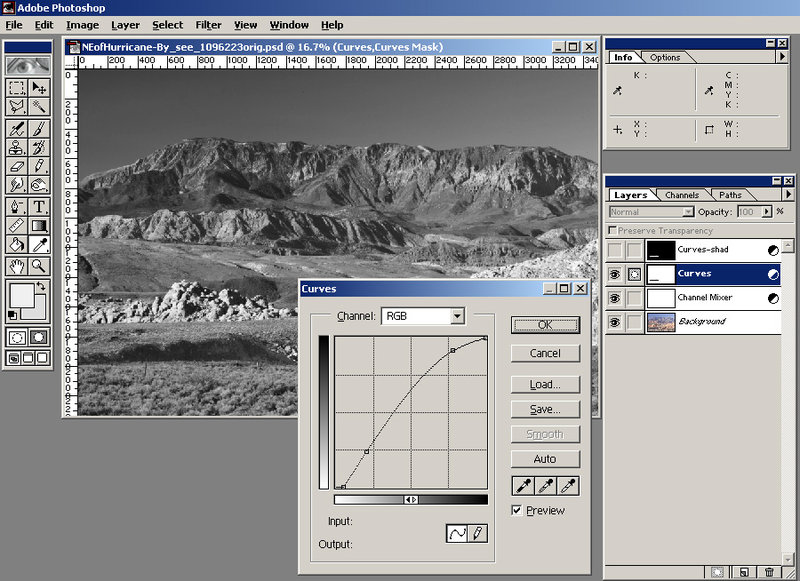The image size is (800, 581).
Task: Select the Eraser tool
Action: pos(17,166)
